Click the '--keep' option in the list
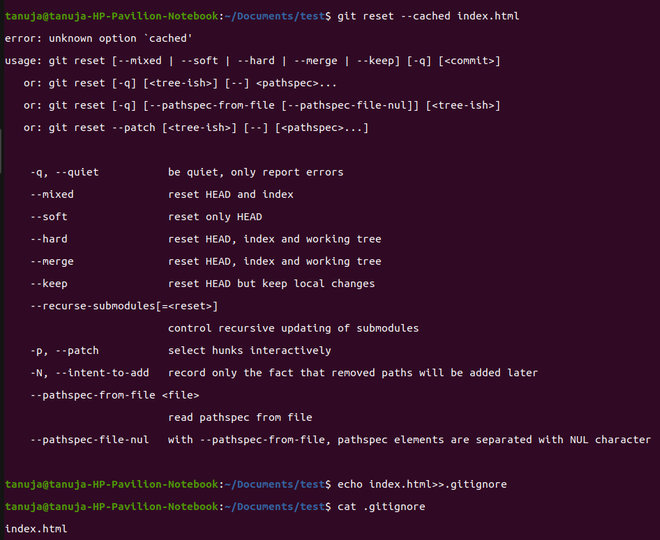 [x=49, y=283]
